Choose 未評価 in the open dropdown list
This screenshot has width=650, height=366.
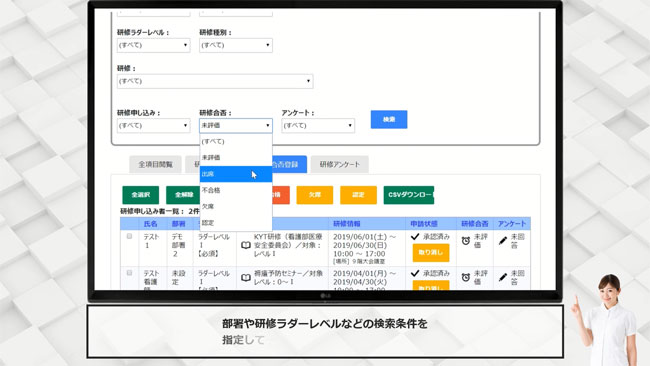236,158
